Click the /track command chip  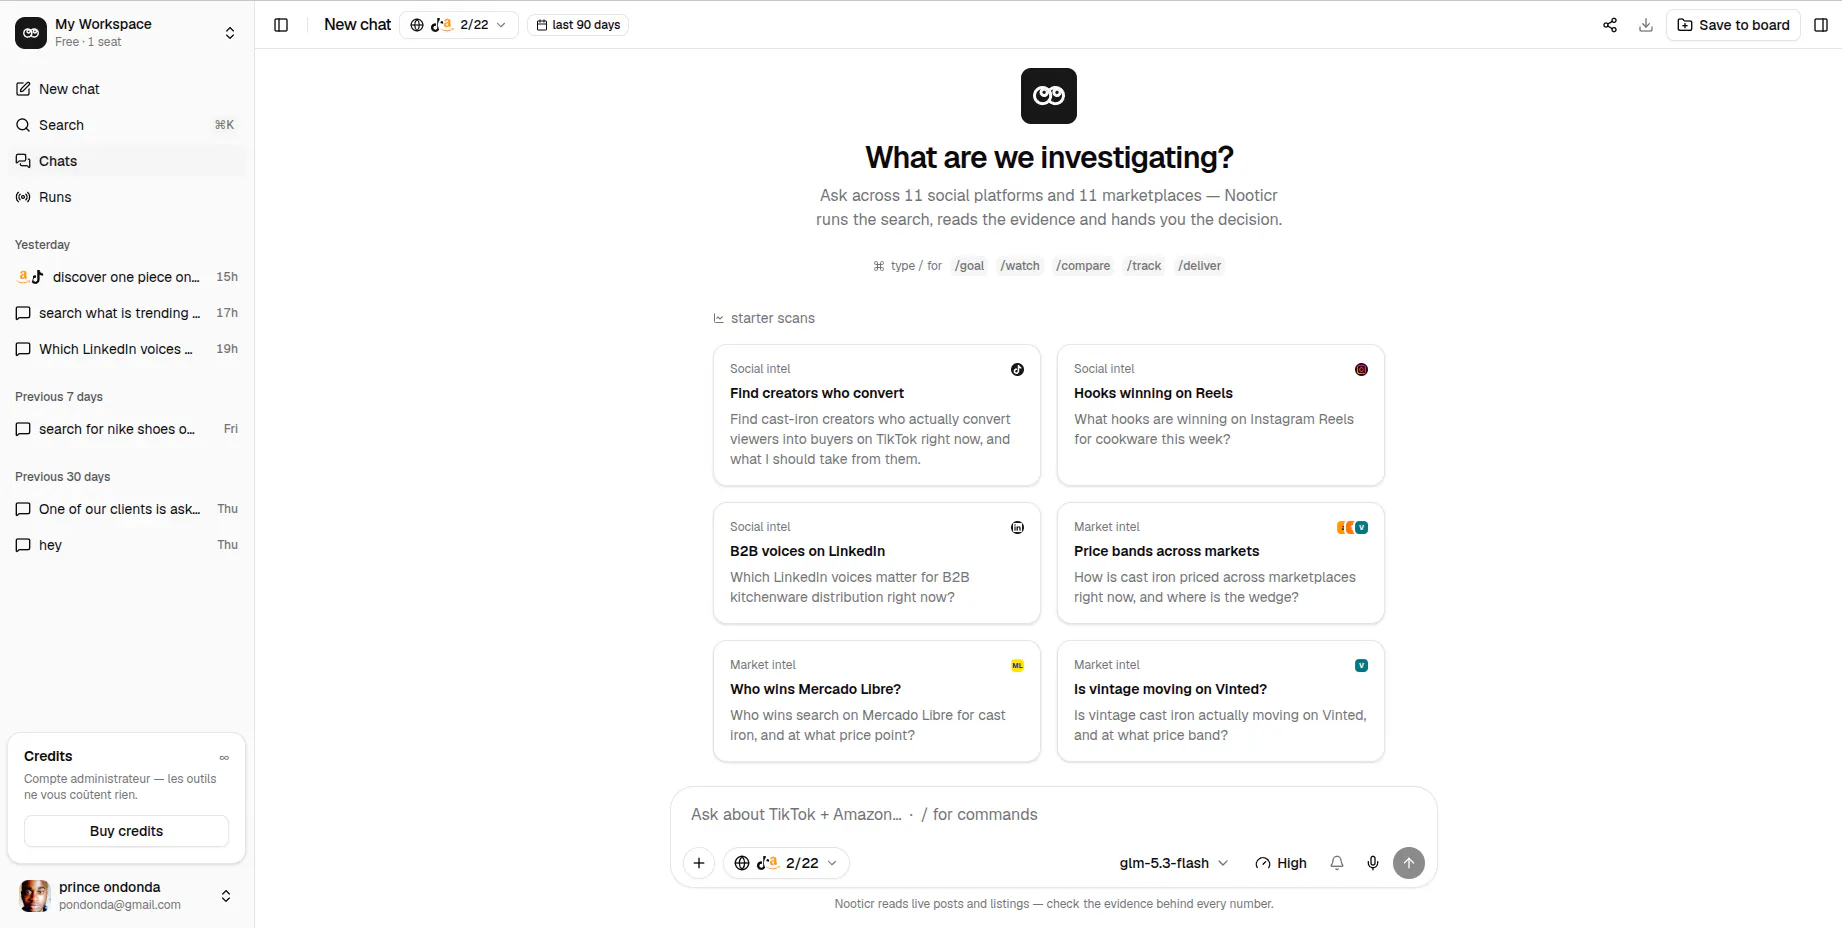[x=1144, y=266]
